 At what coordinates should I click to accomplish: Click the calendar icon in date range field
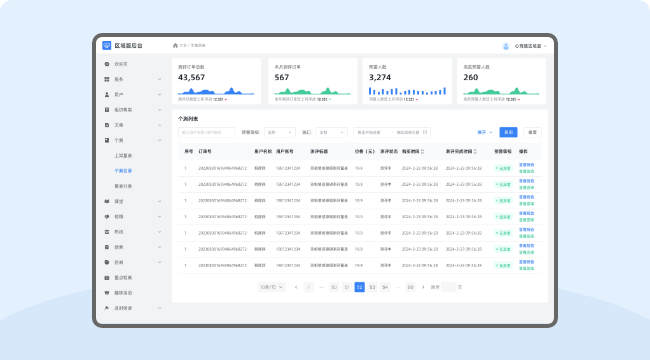point(425,132)
